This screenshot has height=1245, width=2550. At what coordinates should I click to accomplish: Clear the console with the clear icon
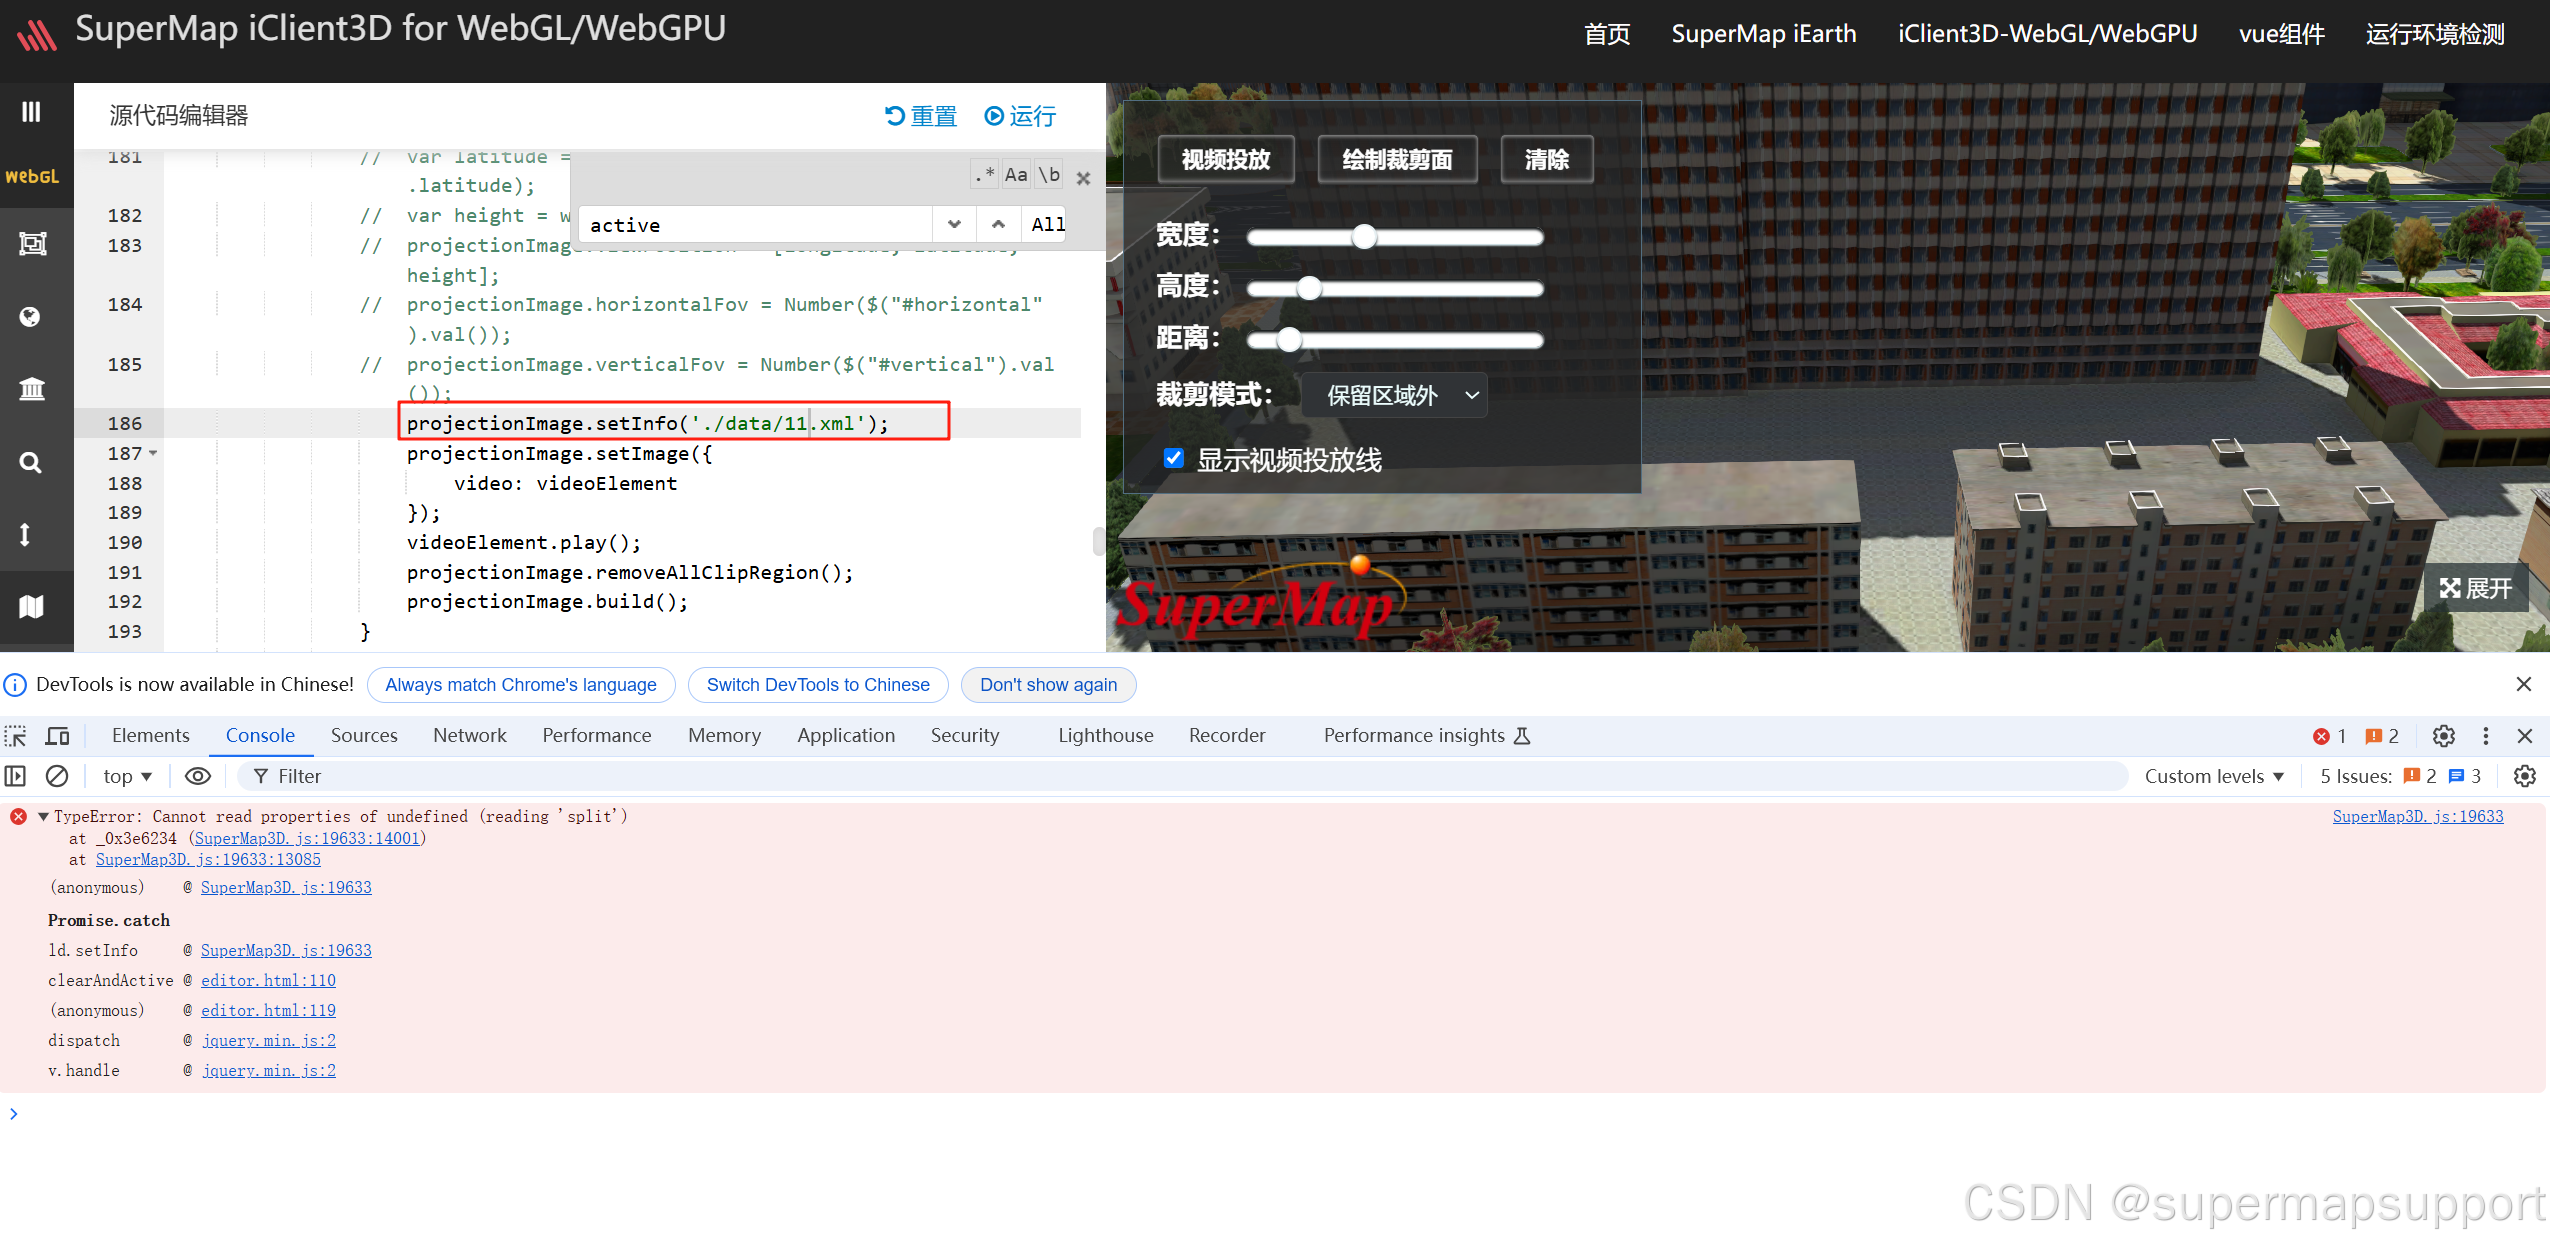pyautogui.click(x=56, y=776)
